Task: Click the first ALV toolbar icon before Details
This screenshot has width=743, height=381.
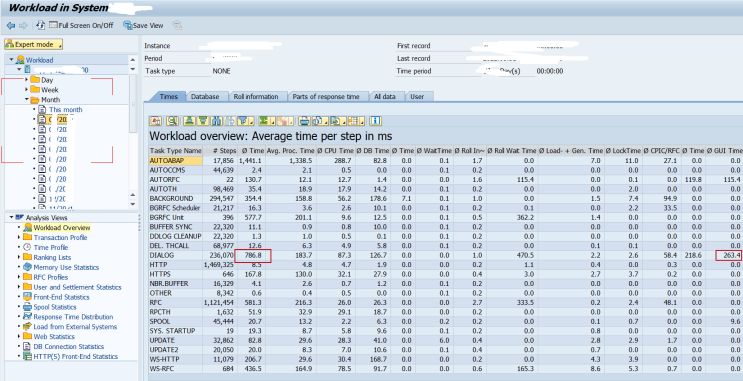Action: click(x=155, y=121)
